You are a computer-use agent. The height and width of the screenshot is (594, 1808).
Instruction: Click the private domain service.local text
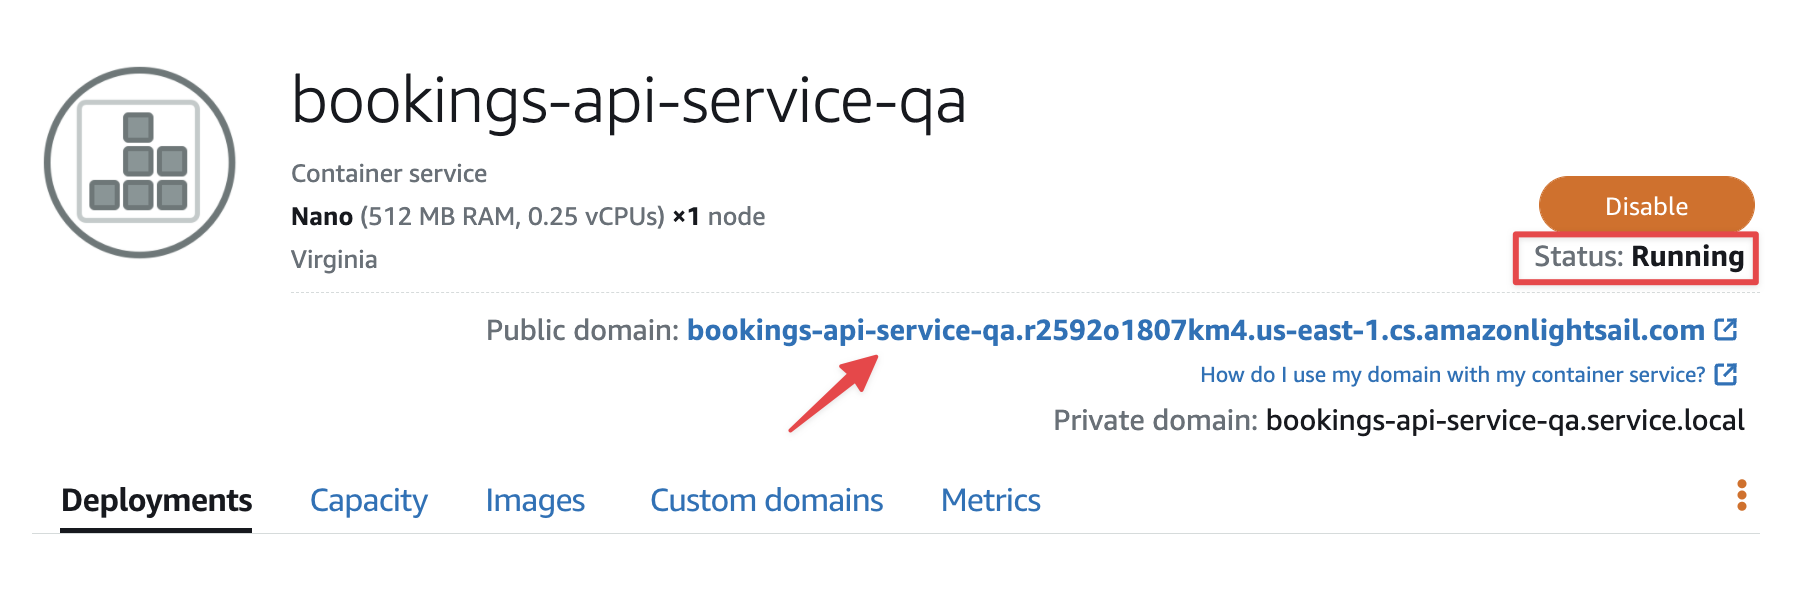point(1505,420)
